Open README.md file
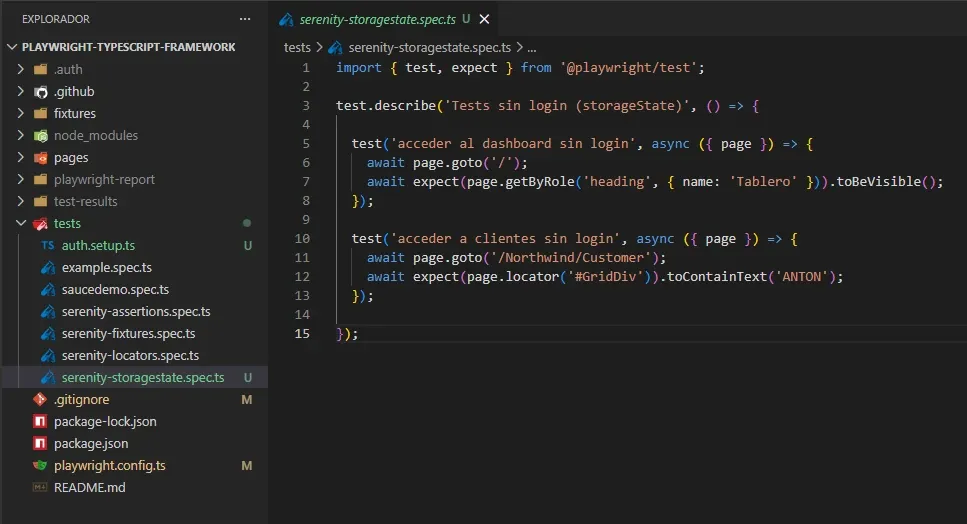Screen dimensions: 967x524 pyautogui.click(x=89, y=488)
